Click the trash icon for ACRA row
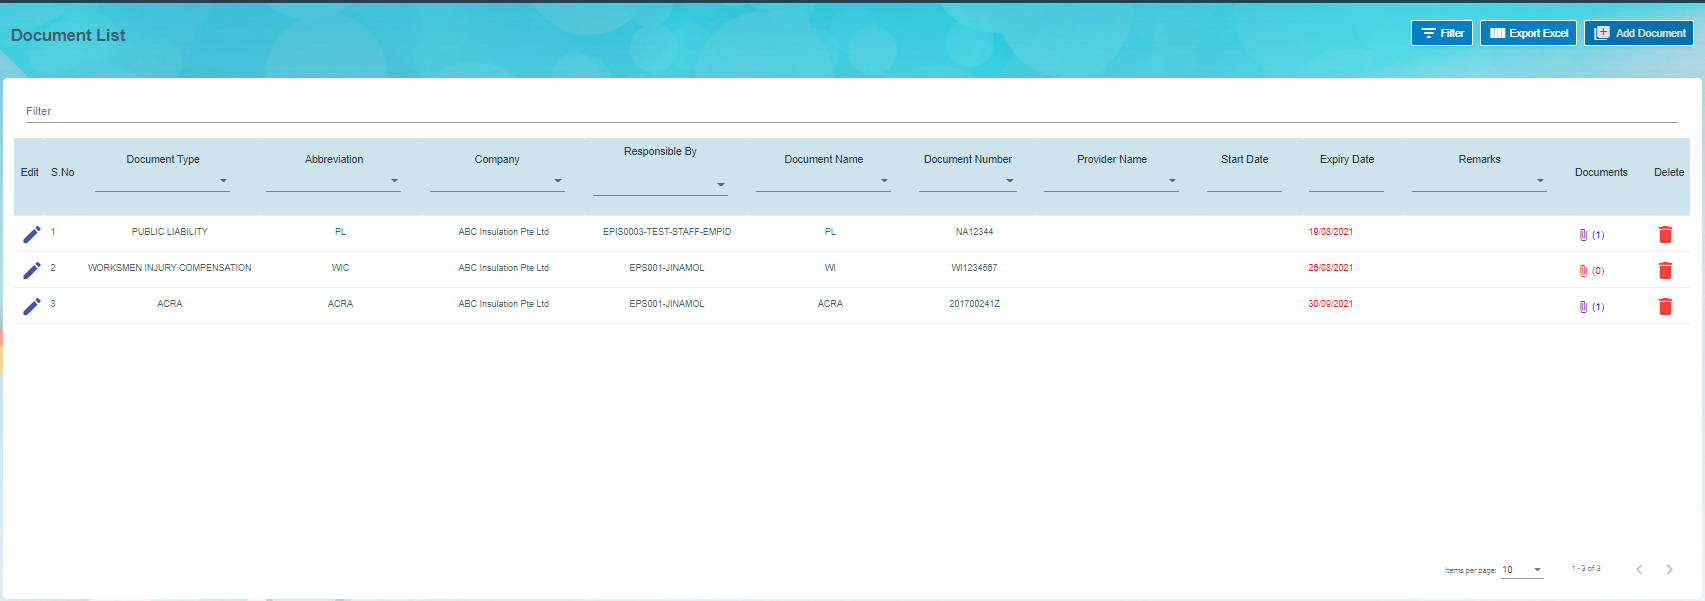Viewport: 1705px width, 601px height. coord(1665,306)
